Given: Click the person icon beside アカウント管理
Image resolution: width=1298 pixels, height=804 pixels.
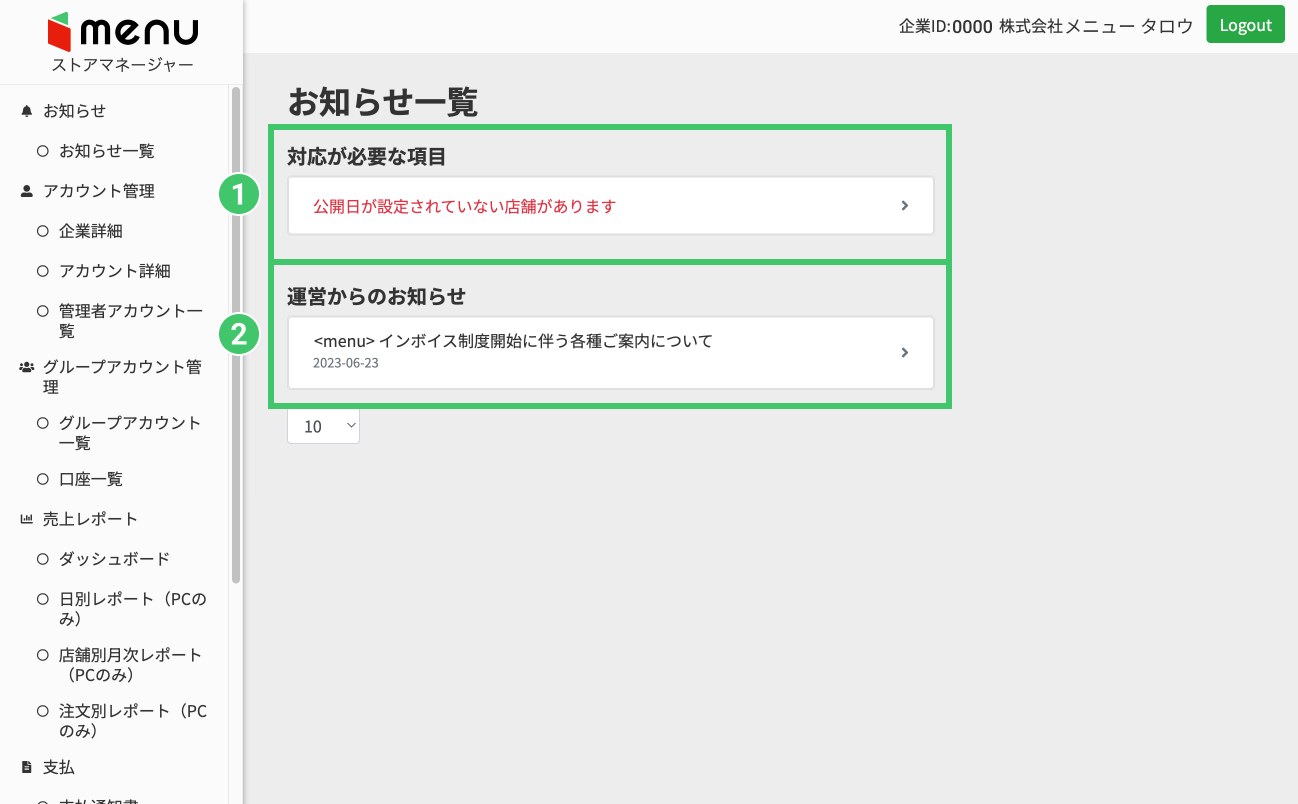Looking at the screenshot, I should tap(27, 191).
